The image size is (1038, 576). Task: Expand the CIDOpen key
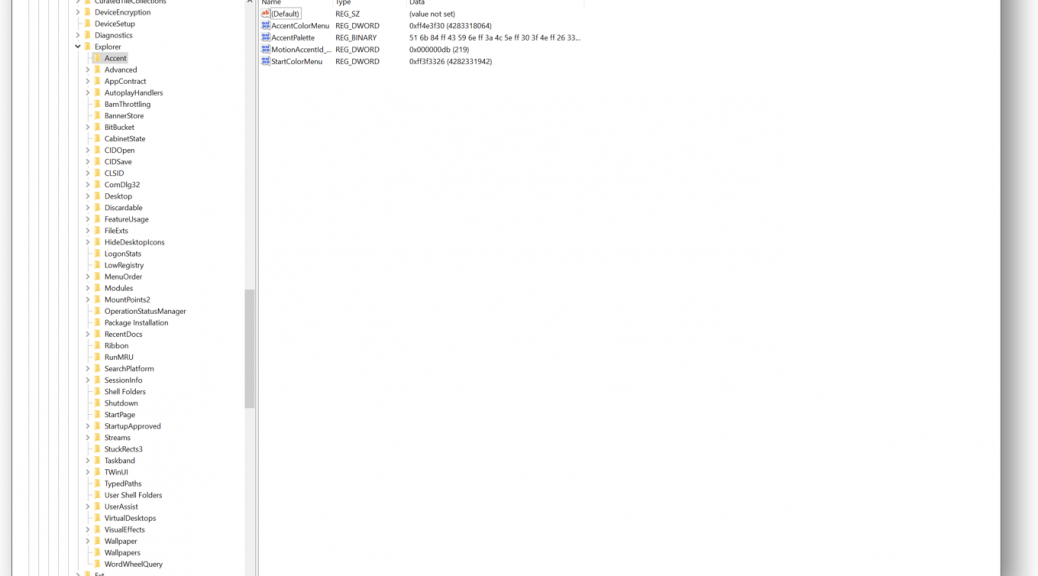(x=88, y=150)
